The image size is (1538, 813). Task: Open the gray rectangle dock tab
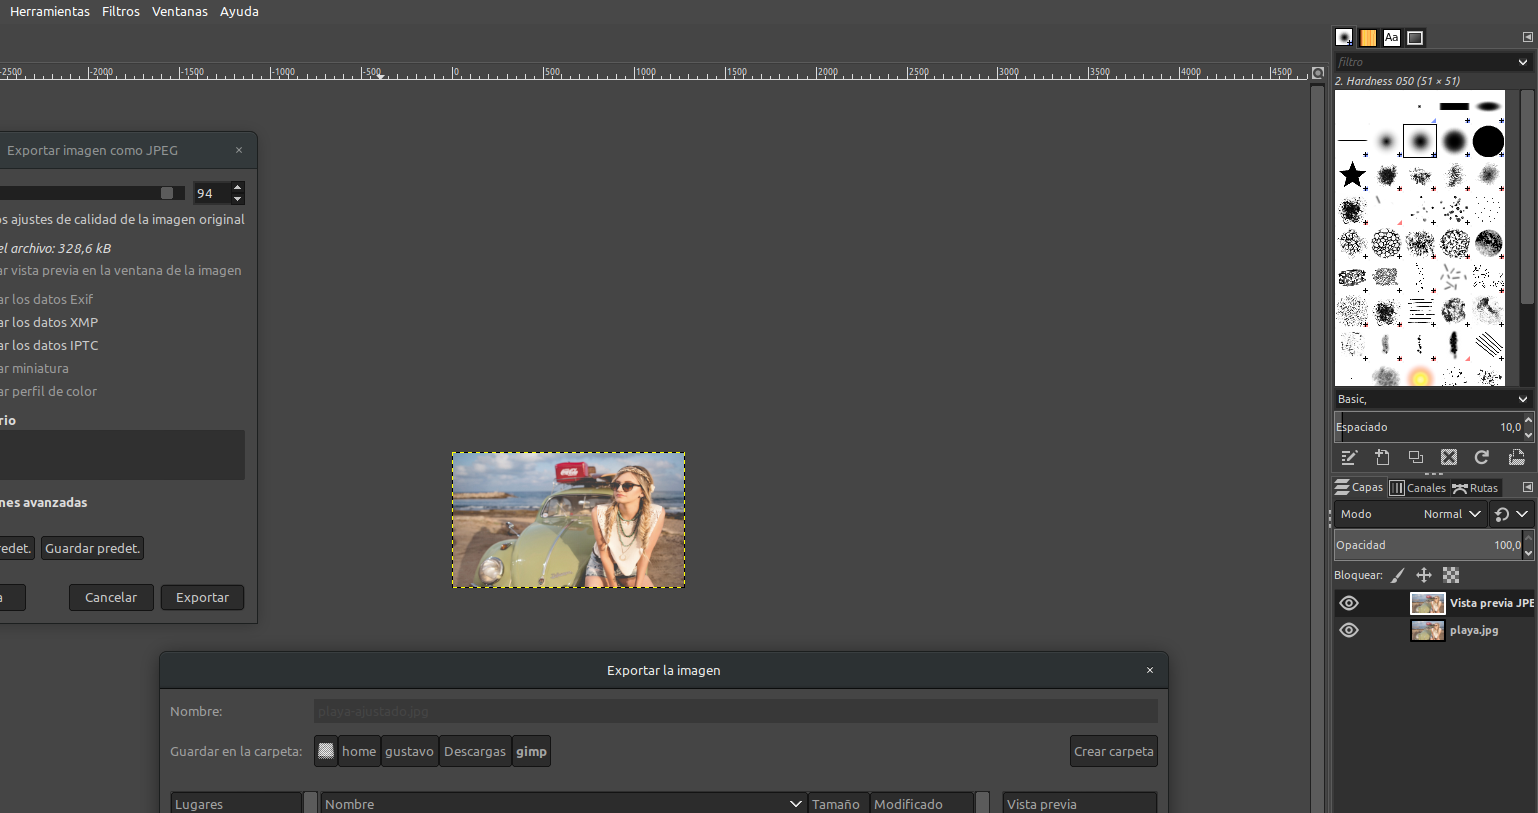[1415, 38]
